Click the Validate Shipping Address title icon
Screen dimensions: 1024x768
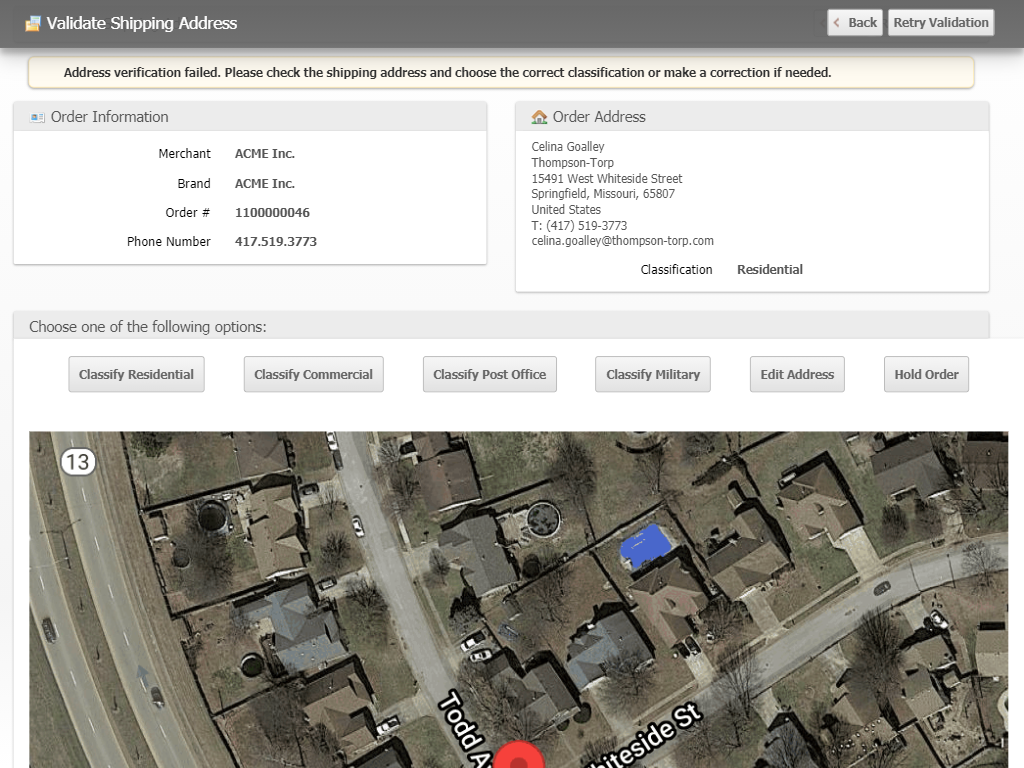coord(33,23)
